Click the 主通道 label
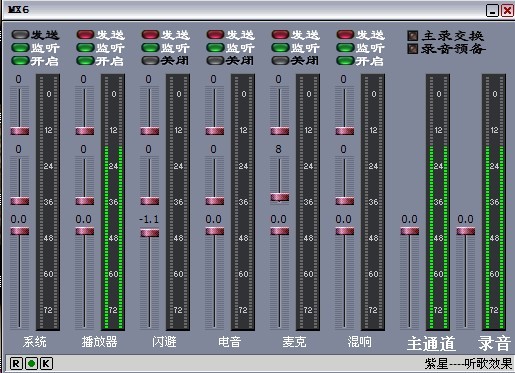 431,343
